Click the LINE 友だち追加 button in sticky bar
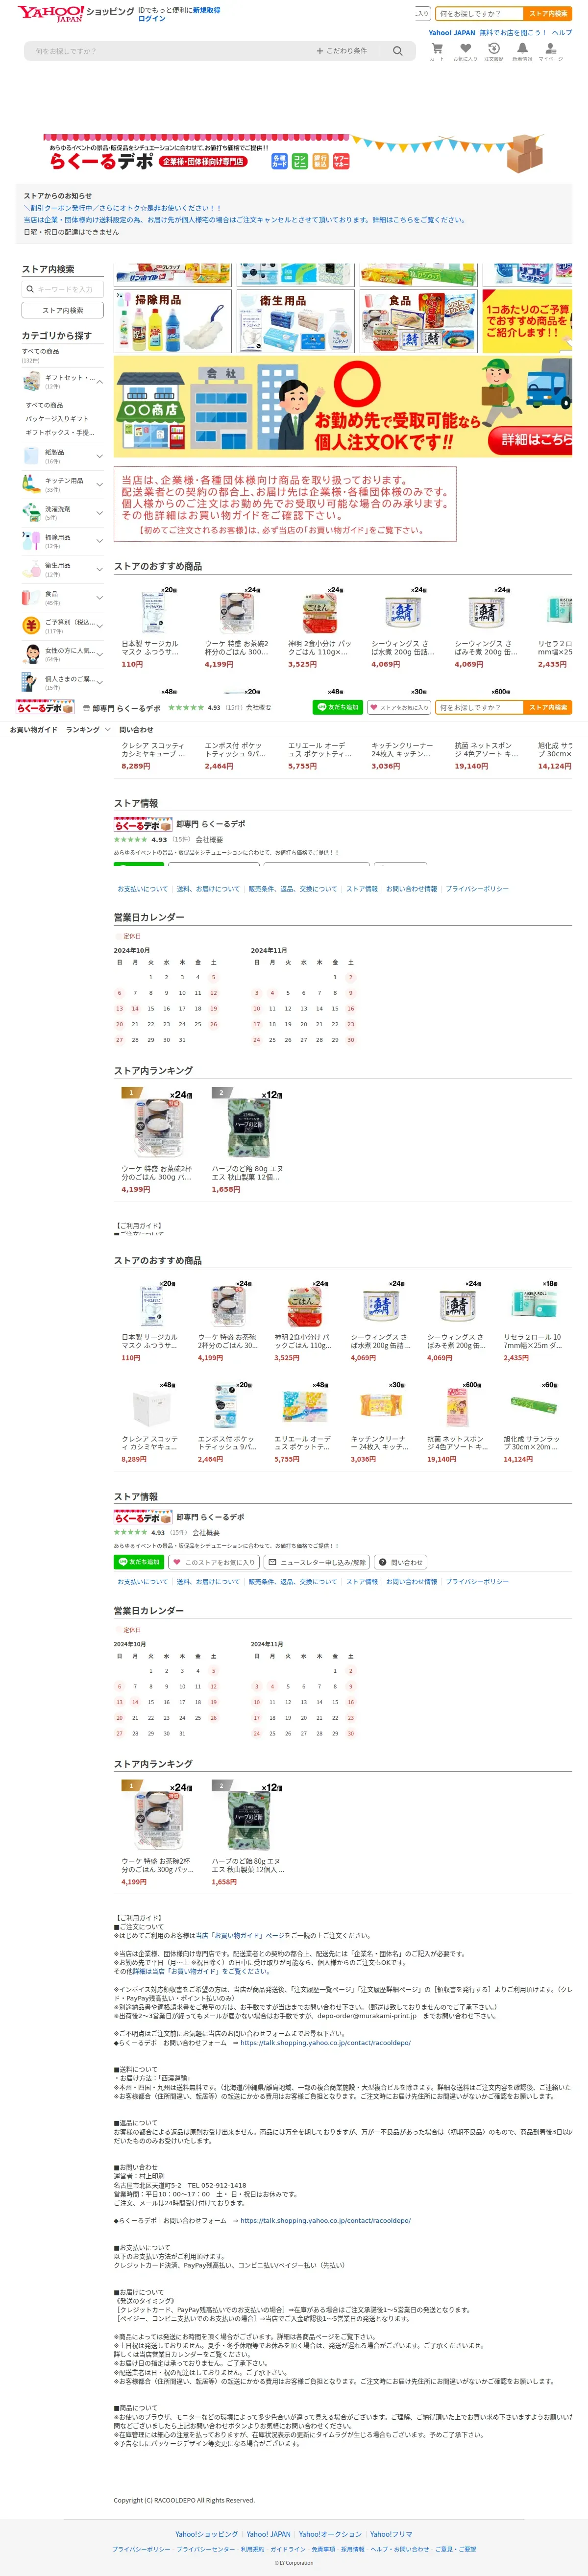The height and width of the screenshot is (2576, 588). [x=338, y=707]
